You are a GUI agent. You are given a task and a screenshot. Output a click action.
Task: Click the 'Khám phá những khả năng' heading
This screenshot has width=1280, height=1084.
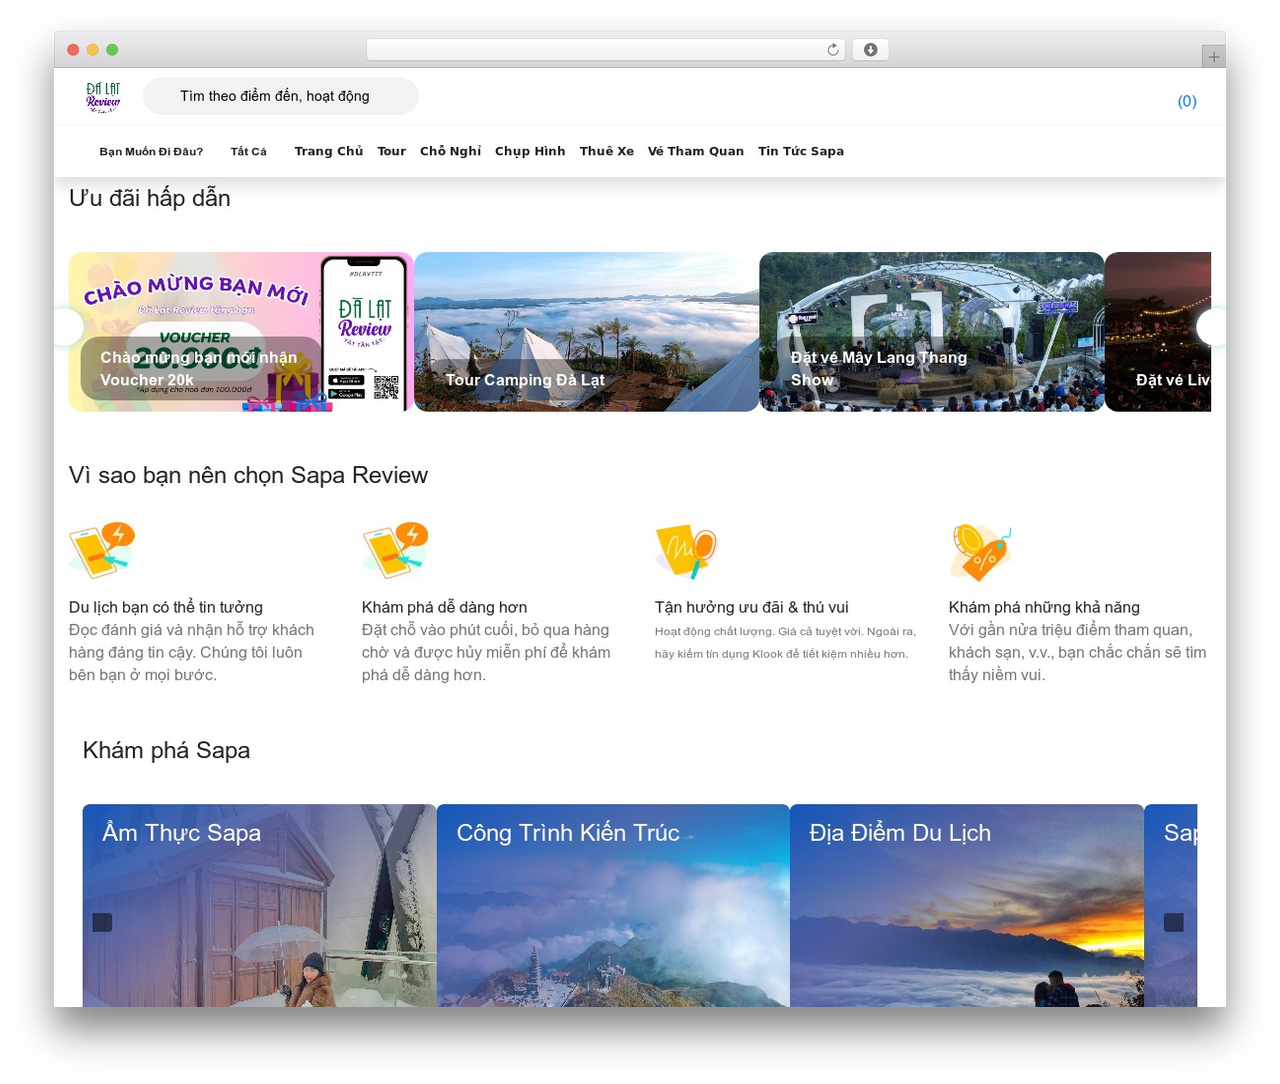[1044, 607]
